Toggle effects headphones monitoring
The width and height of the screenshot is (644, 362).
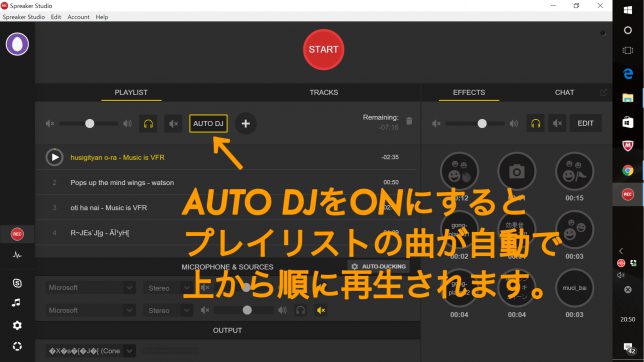535,123
